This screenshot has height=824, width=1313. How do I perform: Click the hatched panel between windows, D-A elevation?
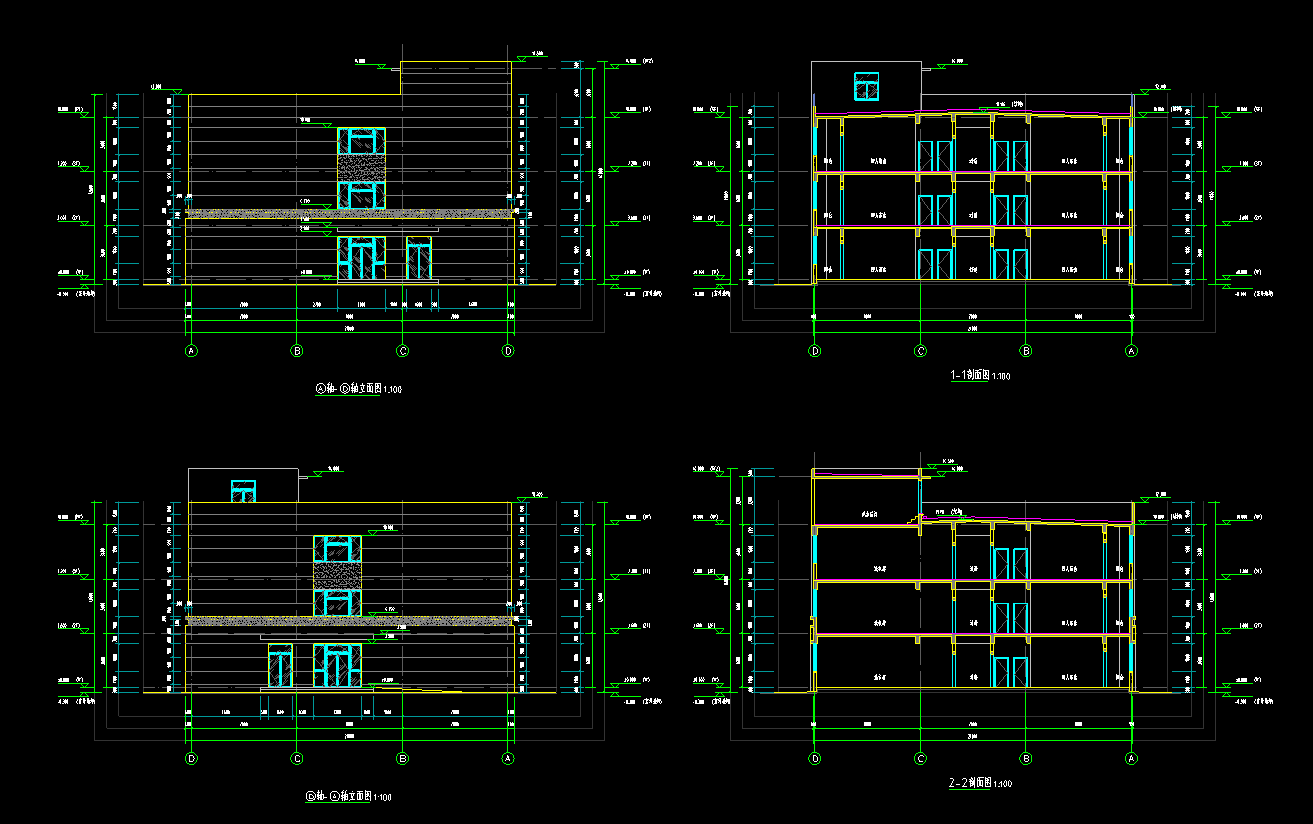coord(337,576)
